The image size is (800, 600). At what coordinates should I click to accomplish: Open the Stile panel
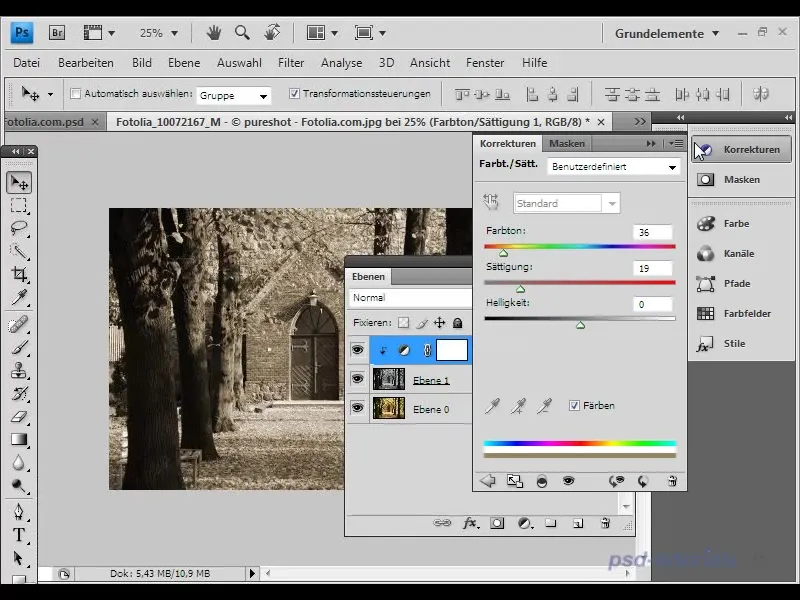tap(740, 343)
